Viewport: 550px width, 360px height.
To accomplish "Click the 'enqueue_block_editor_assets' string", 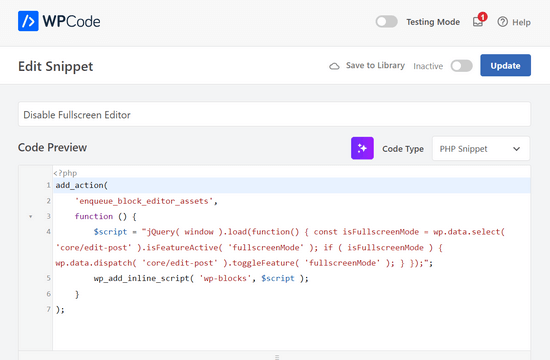I will 144,201.
